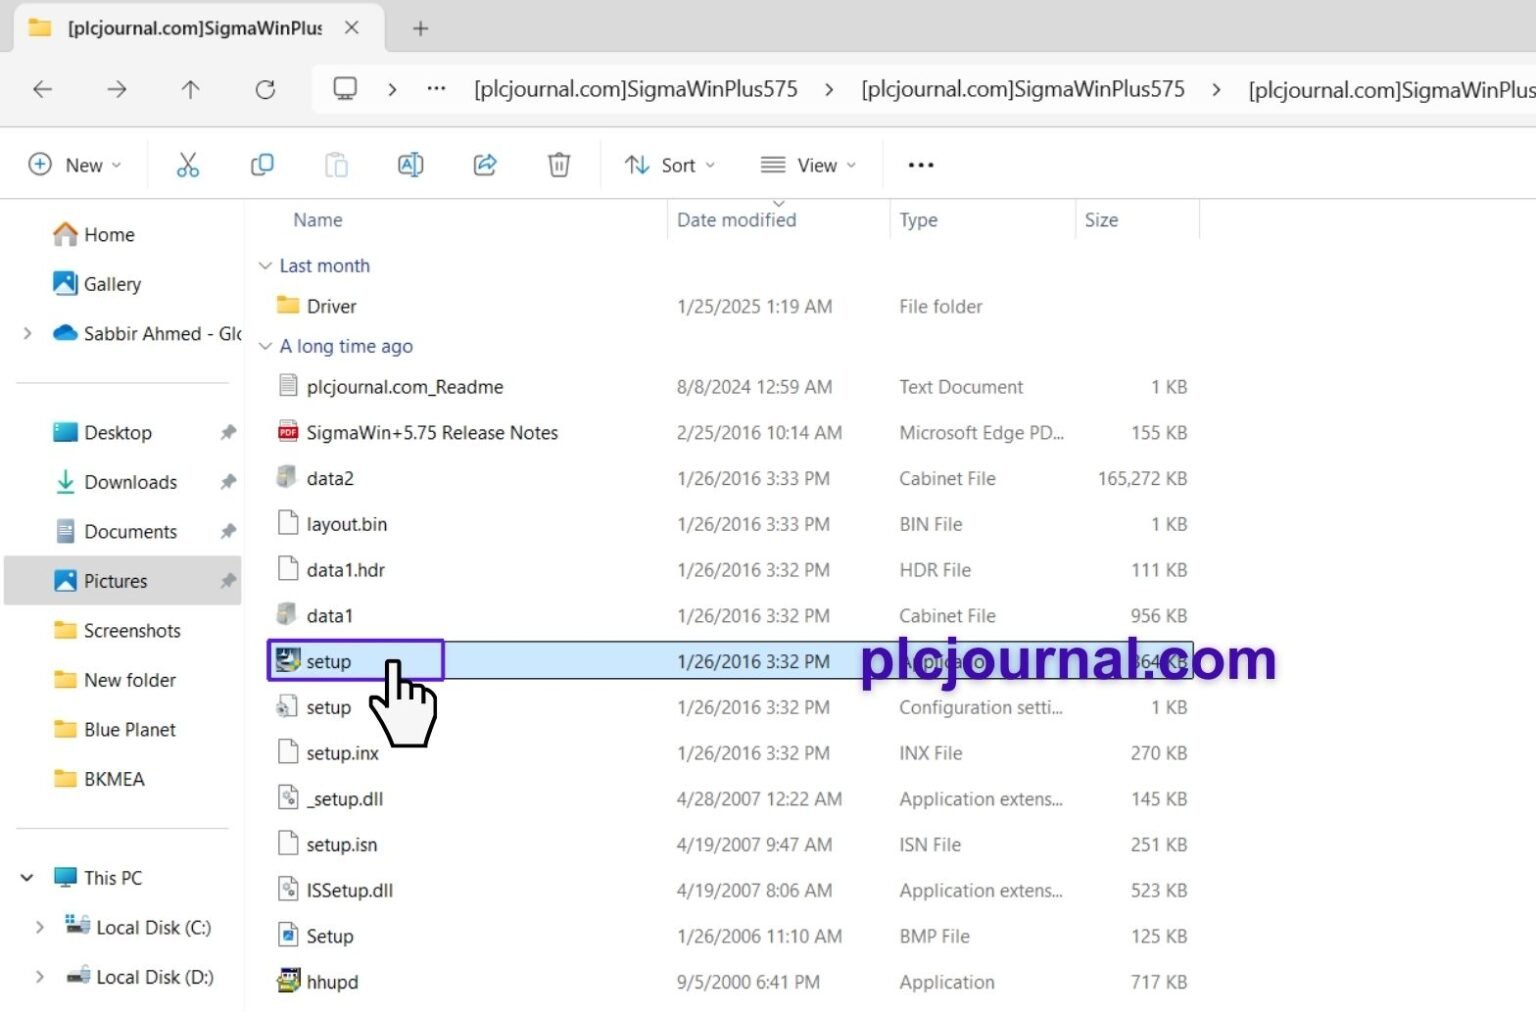Refresh the current folder view

click(265, 90)
